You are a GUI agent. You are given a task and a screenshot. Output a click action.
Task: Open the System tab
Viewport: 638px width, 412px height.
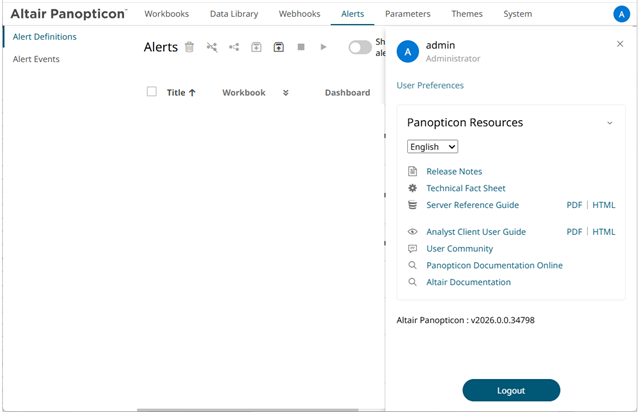518,14
